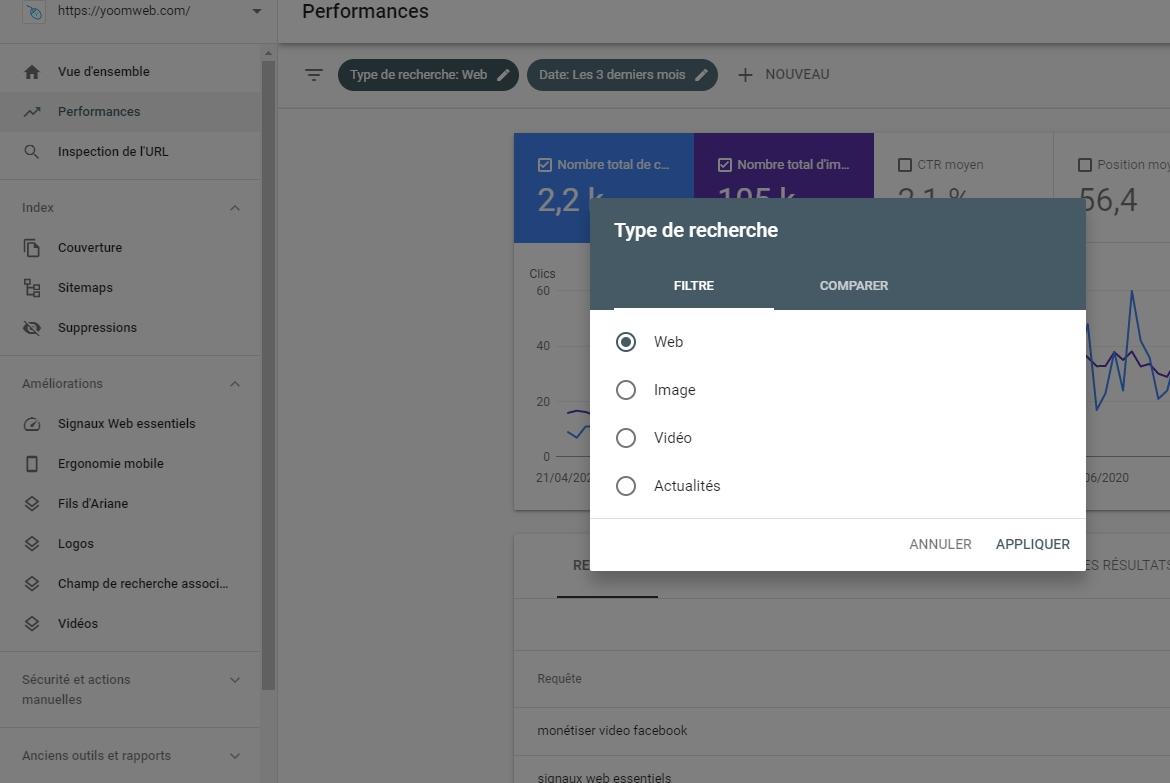Open the yoomweb.com property dropdown

pos(256,12)
